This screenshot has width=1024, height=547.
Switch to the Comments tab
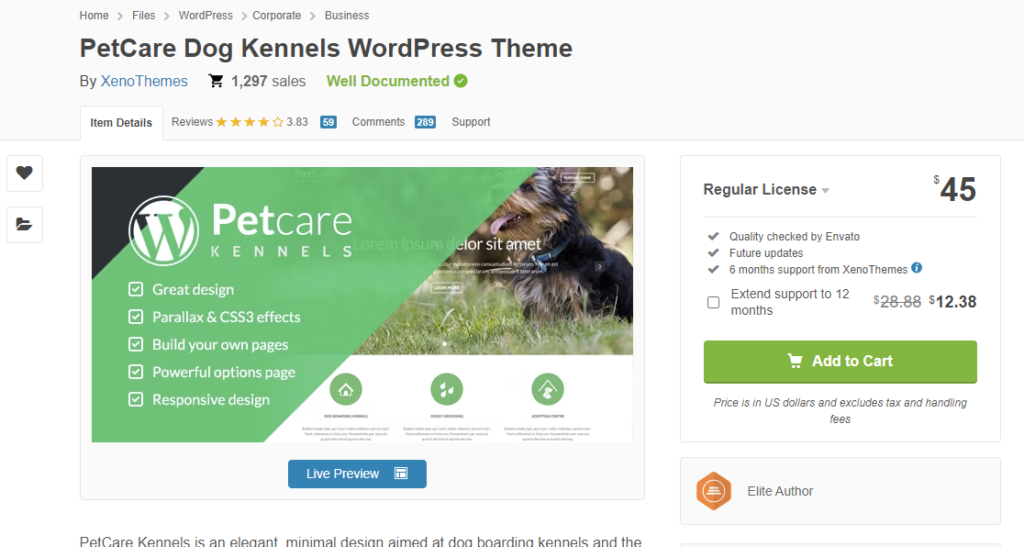point(378,122)
